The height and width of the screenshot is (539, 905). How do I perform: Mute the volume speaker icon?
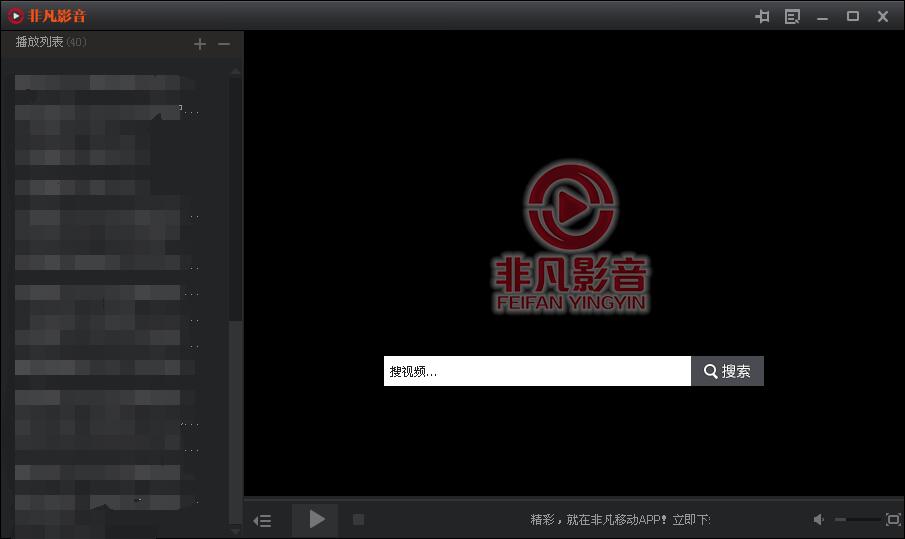pyautogui.click(x=818, y=520)
